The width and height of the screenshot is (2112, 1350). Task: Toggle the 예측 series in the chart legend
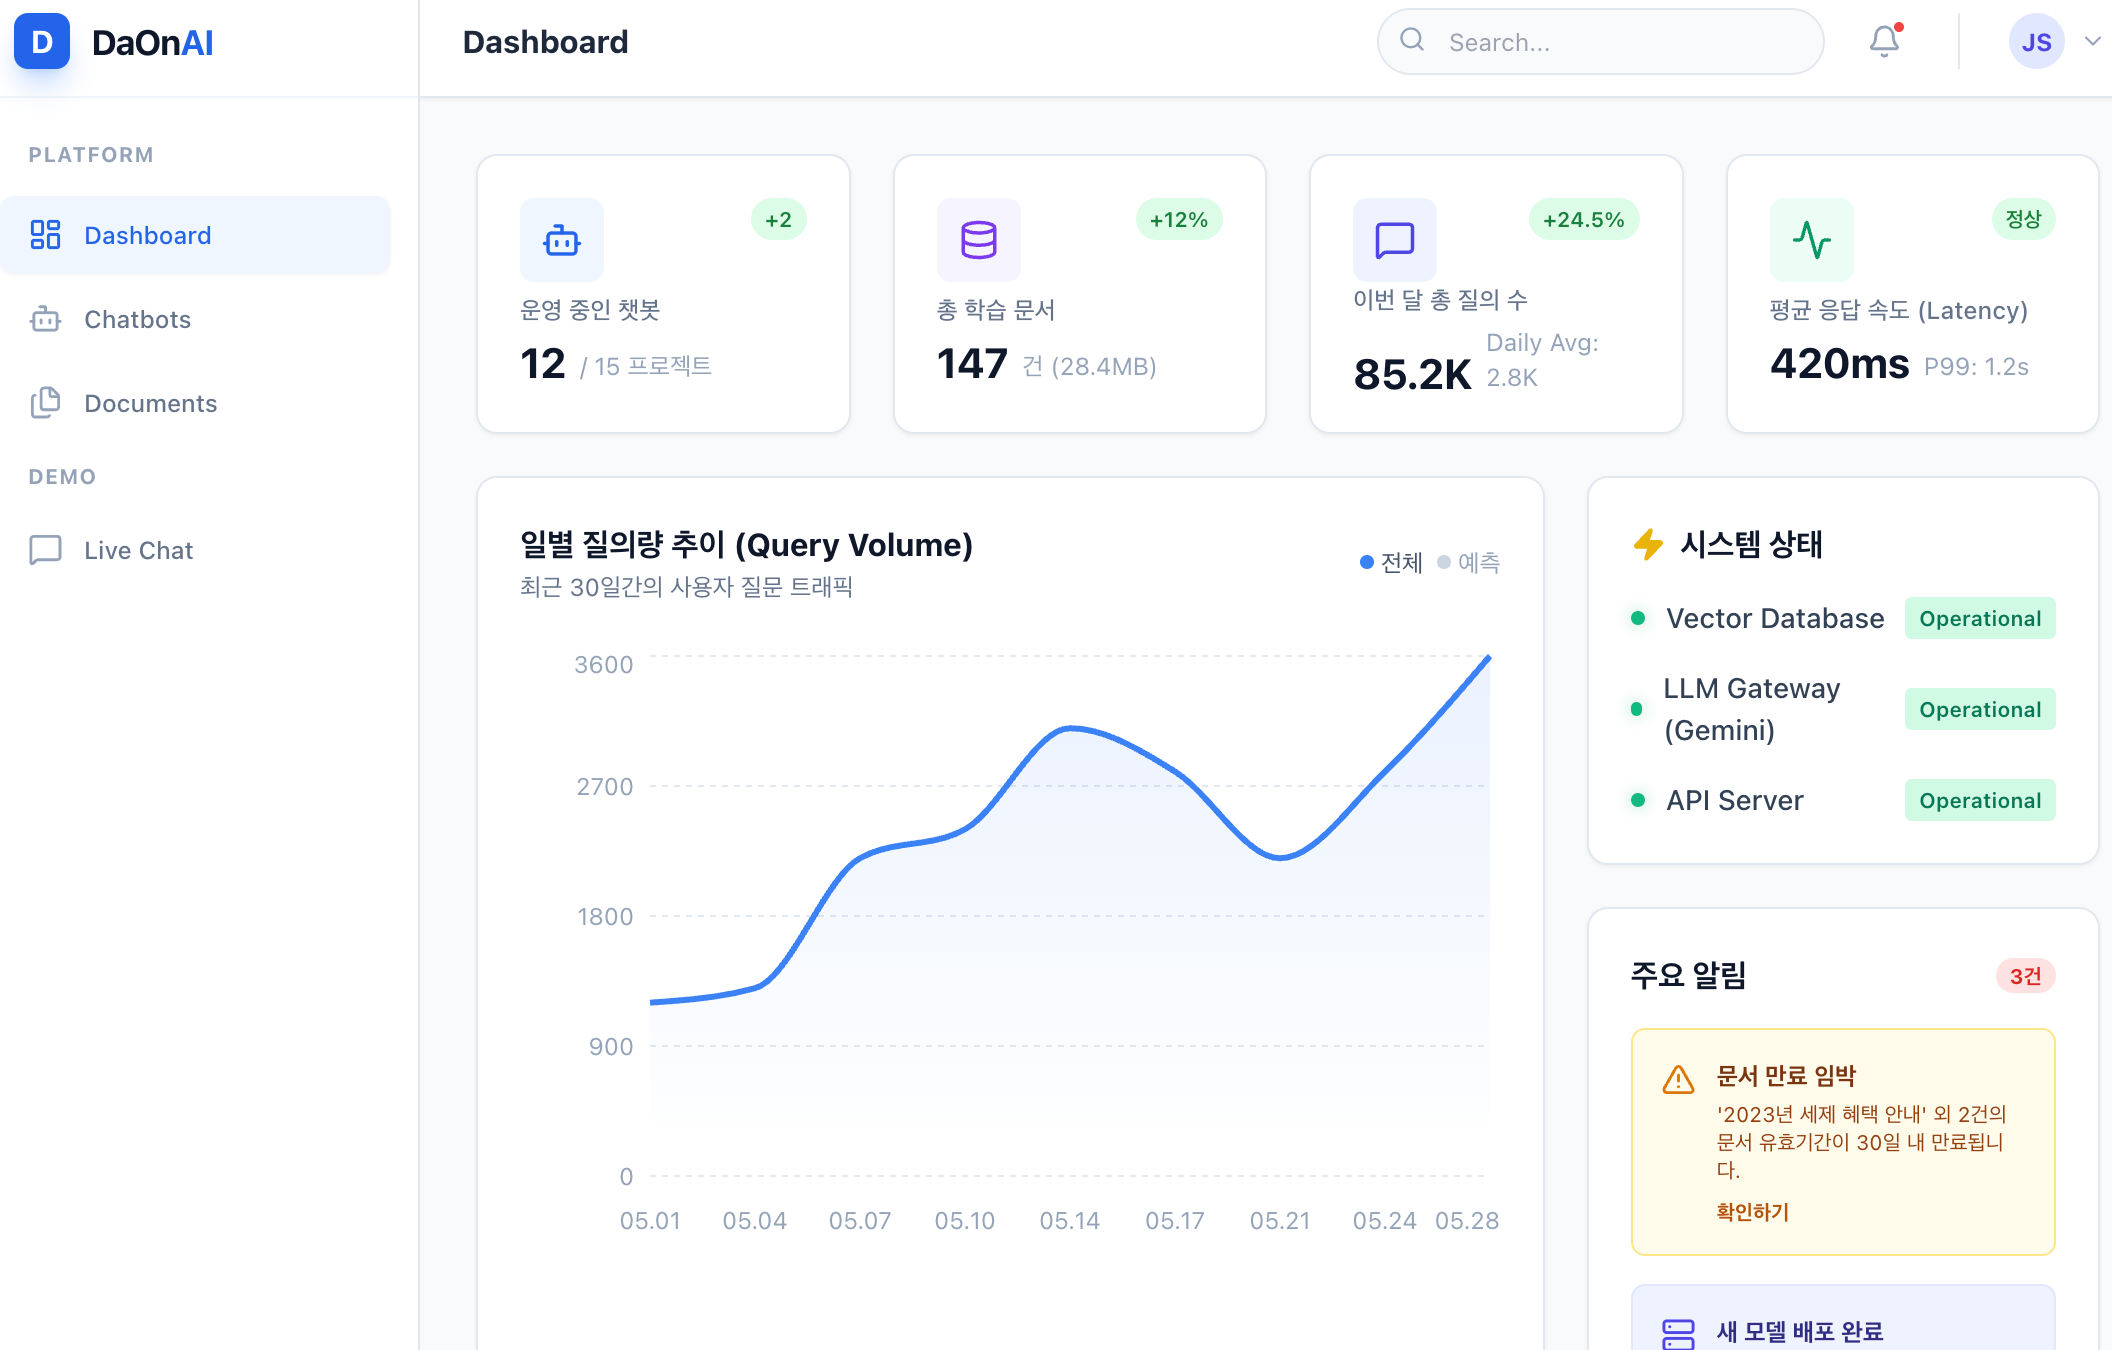(1469, 562)
